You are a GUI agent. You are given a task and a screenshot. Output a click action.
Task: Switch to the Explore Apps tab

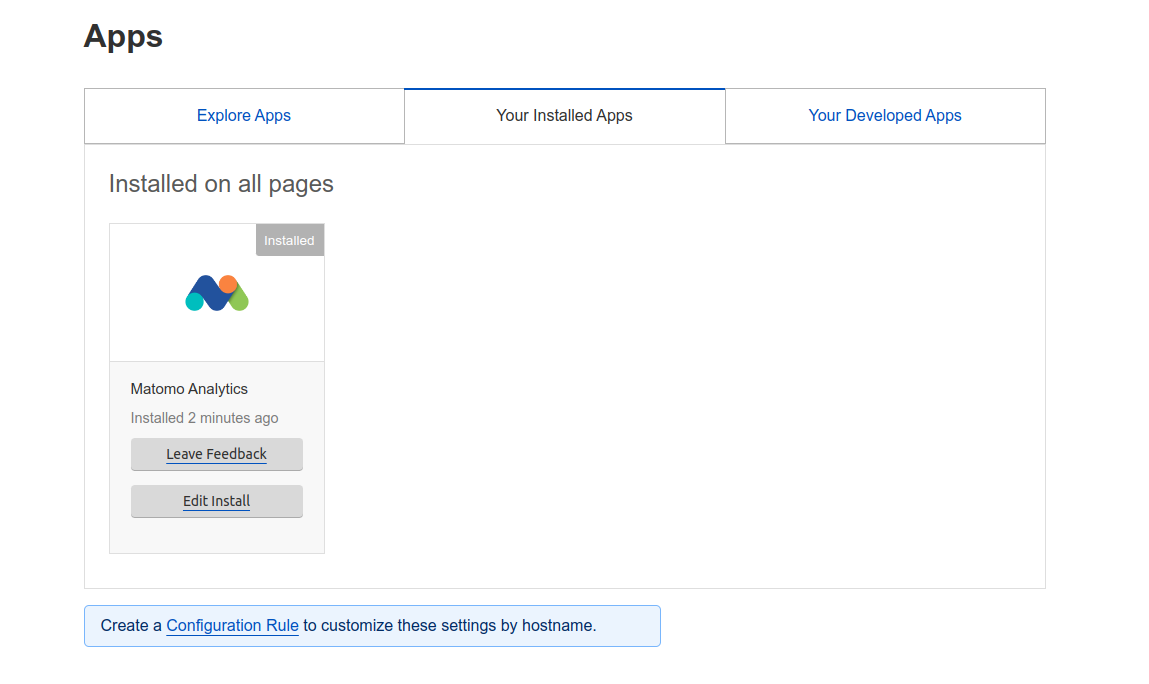point(244,116)
